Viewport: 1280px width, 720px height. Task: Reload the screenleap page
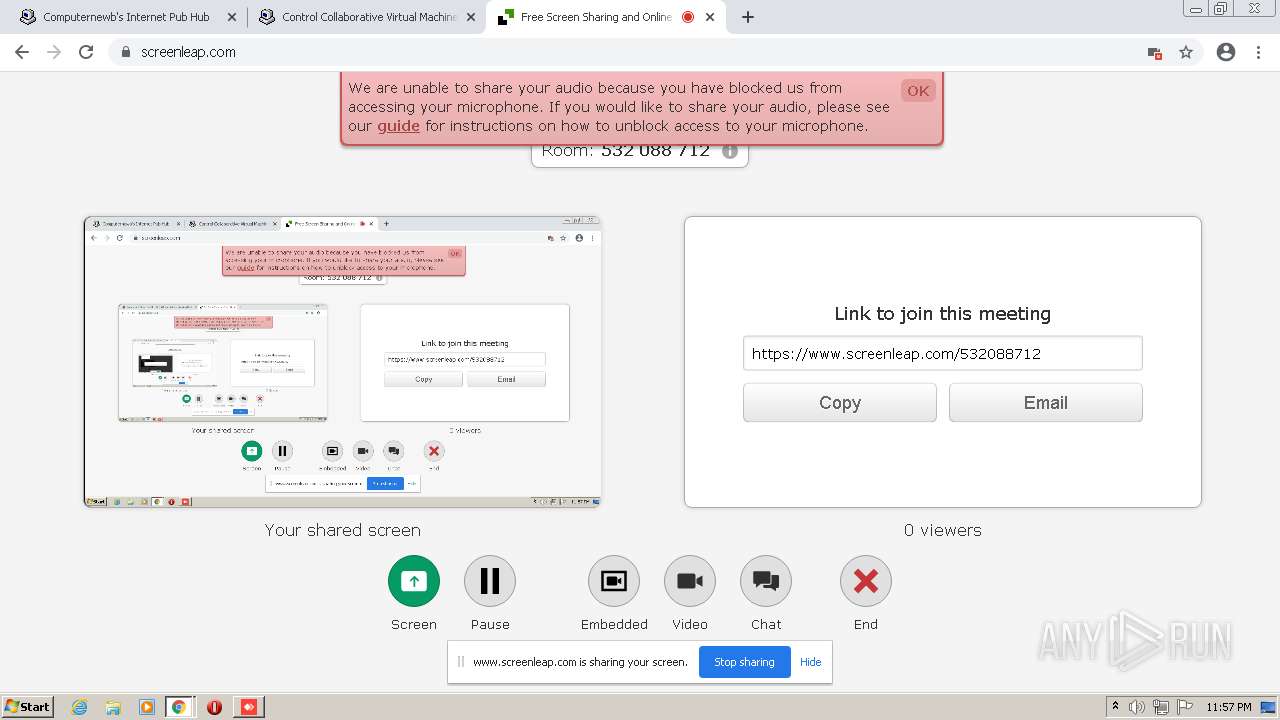tap(86, 52)
